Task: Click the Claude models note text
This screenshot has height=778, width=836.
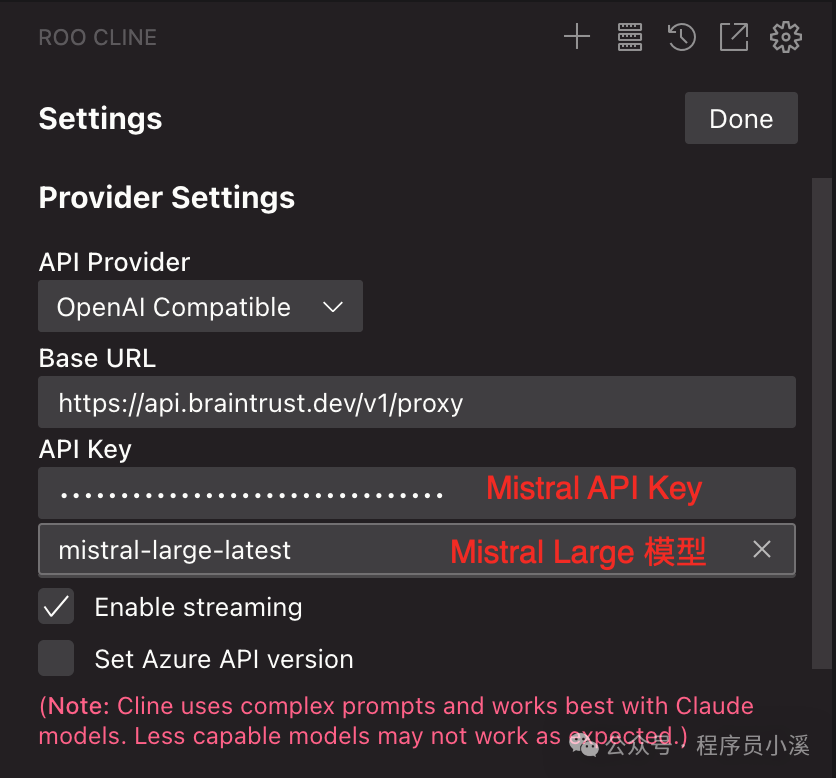Action: [396, 721]
